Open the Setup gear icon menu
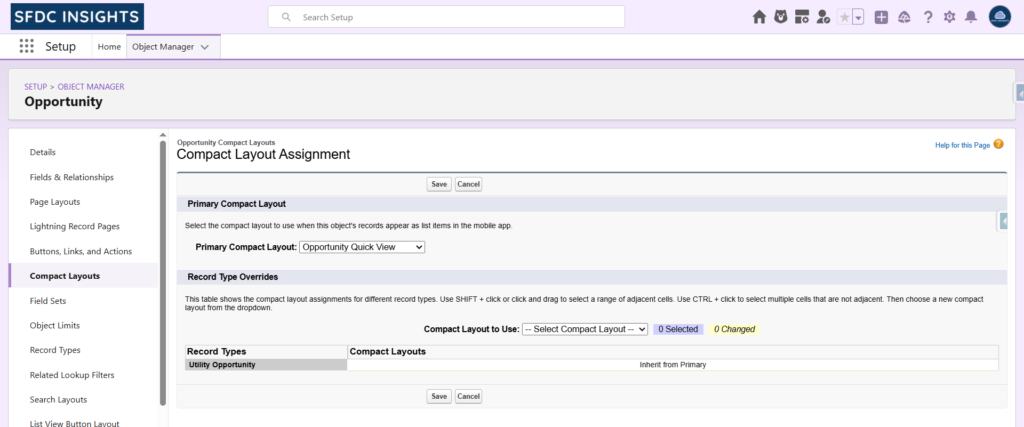Viewport: 1024px width, 427px height. (x=949, y=17)
